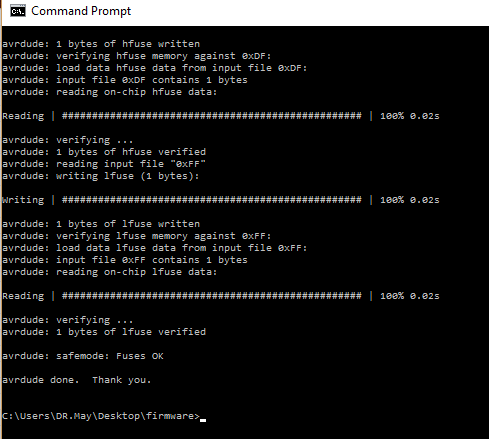Click the Writing progress bar of hashes

[212, 200]
